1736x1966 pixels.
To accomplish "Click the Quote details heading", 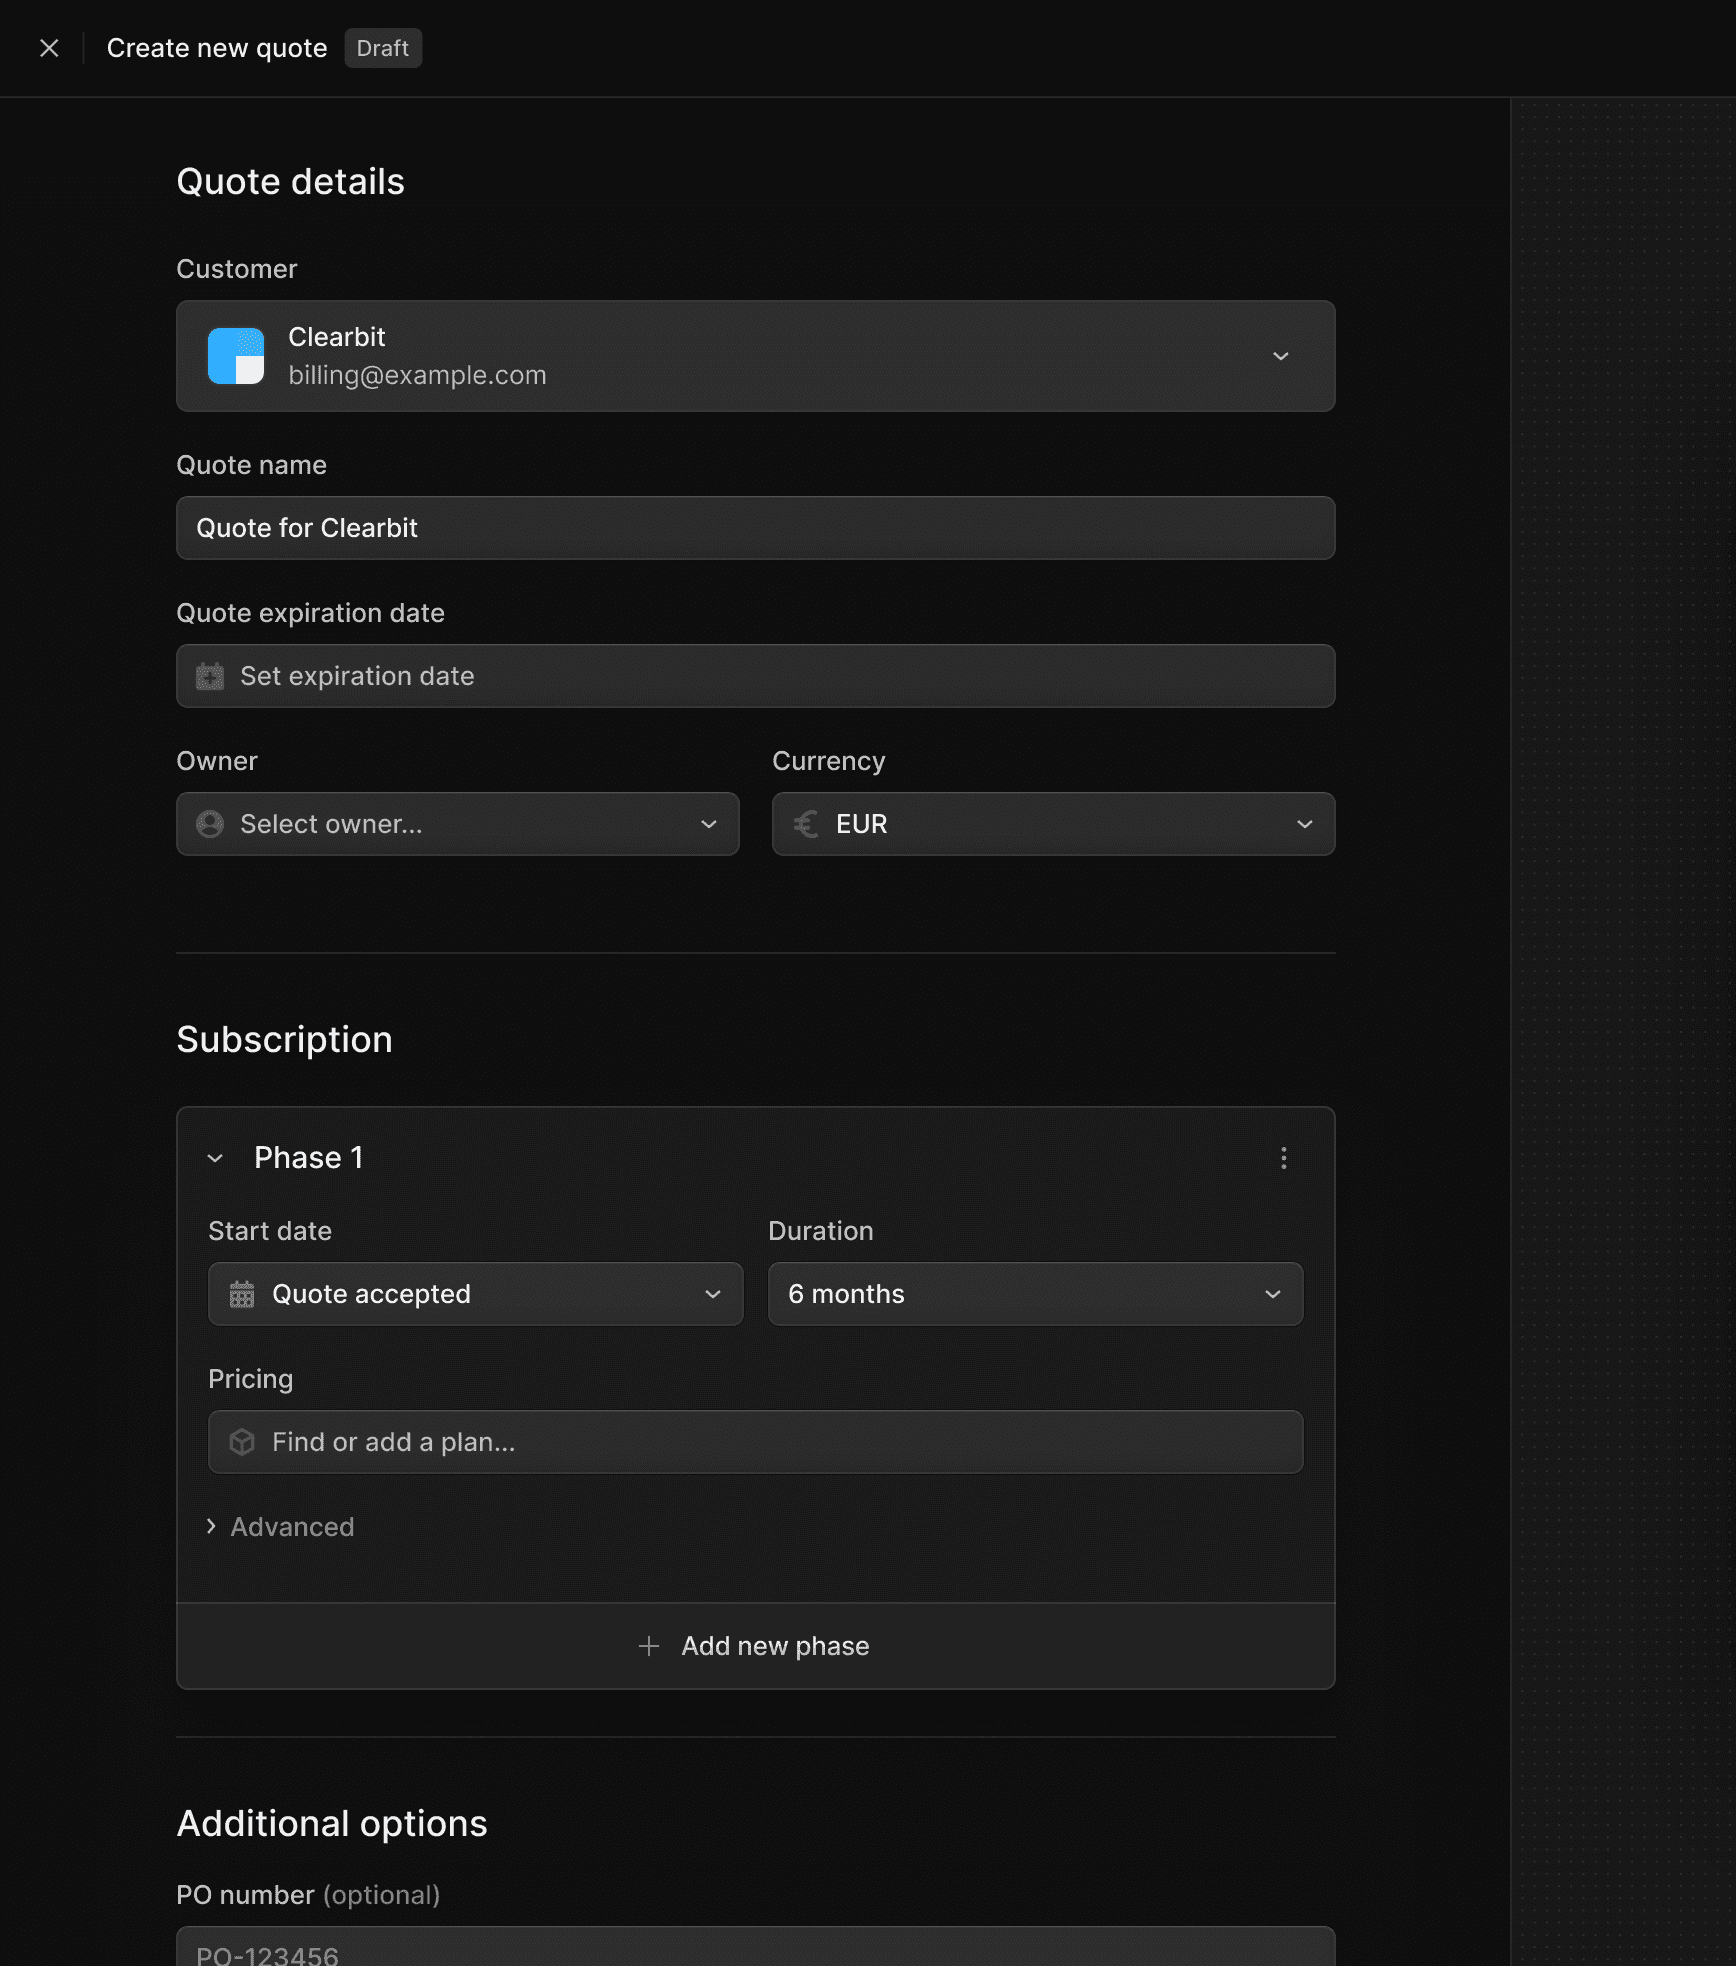I will [x=291, y=182].
